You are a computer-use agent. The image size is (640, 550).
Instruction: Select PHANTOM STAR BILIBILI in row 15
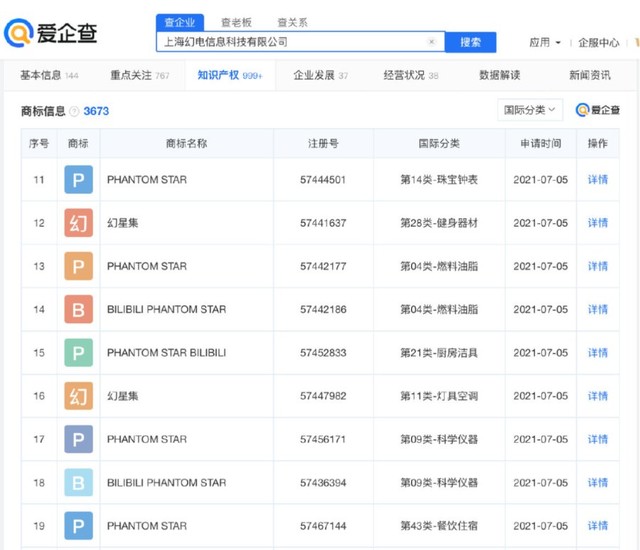point(167,353)
